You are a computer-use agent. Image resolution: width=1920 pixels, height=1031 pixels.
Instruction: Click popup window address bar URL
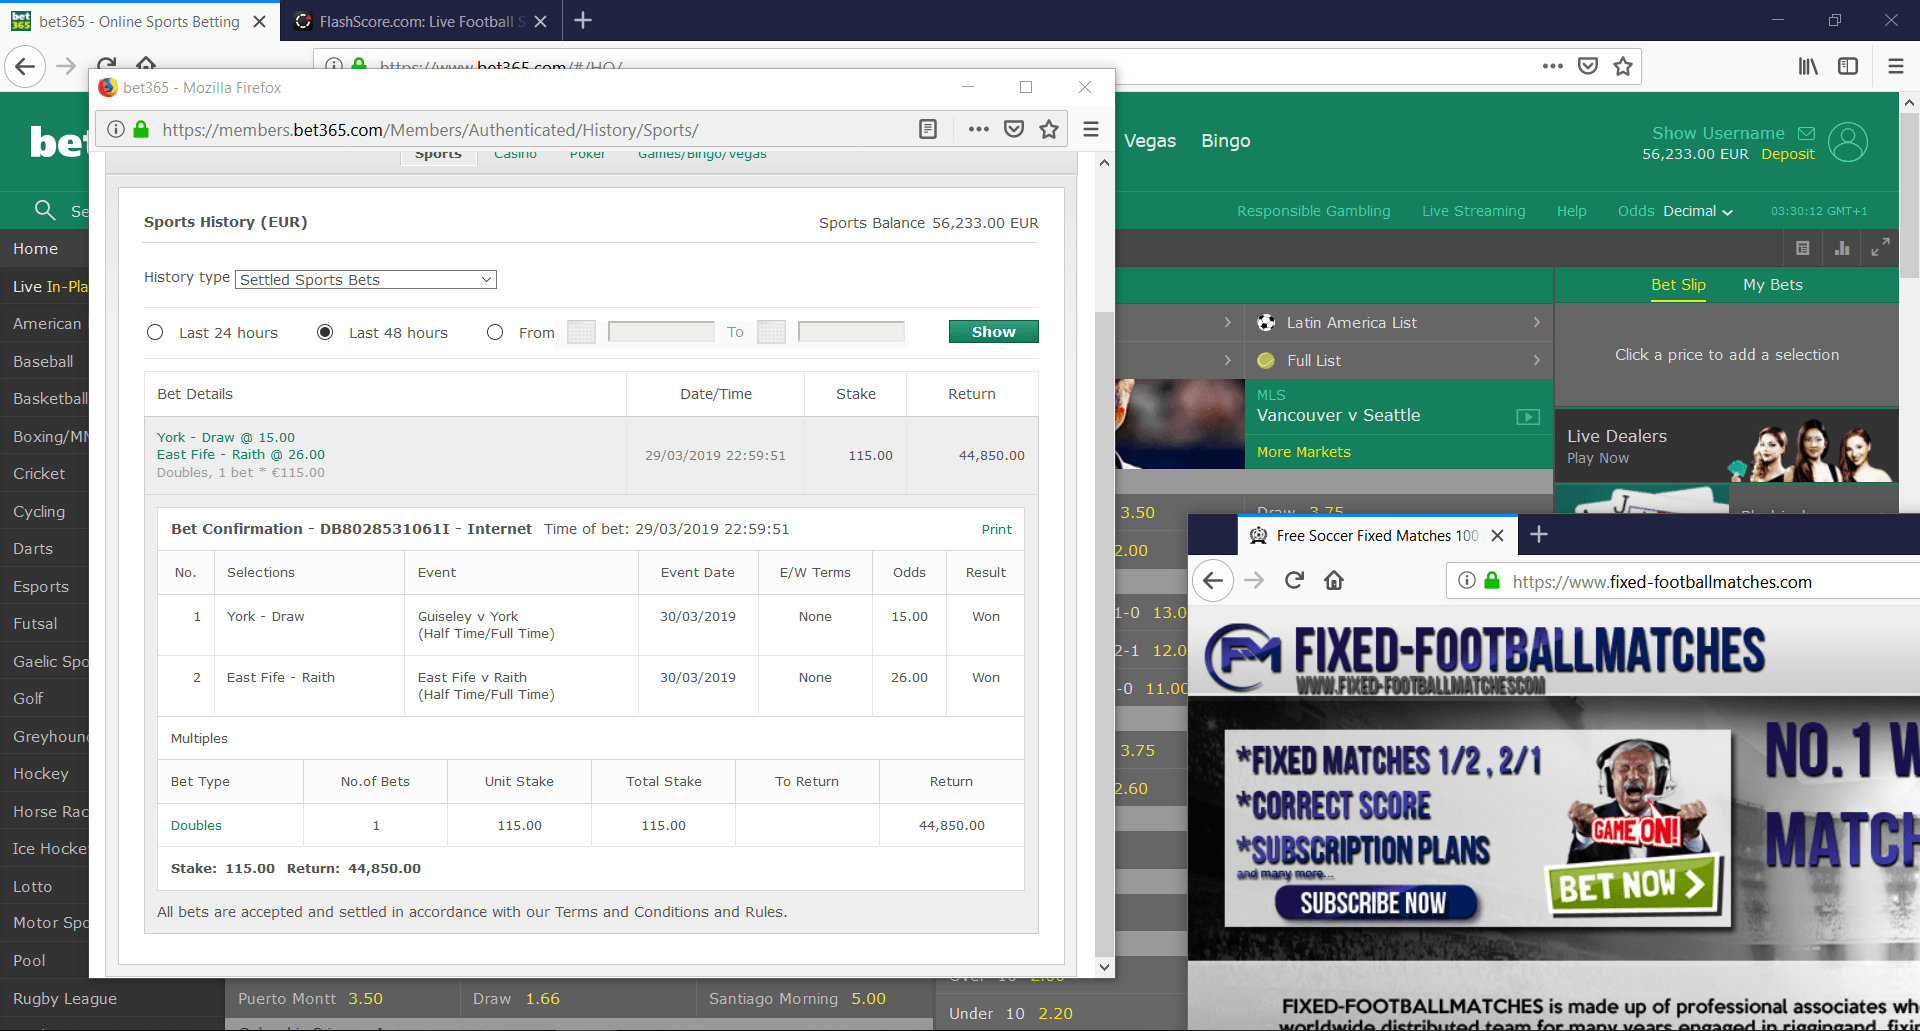(430, 130)
